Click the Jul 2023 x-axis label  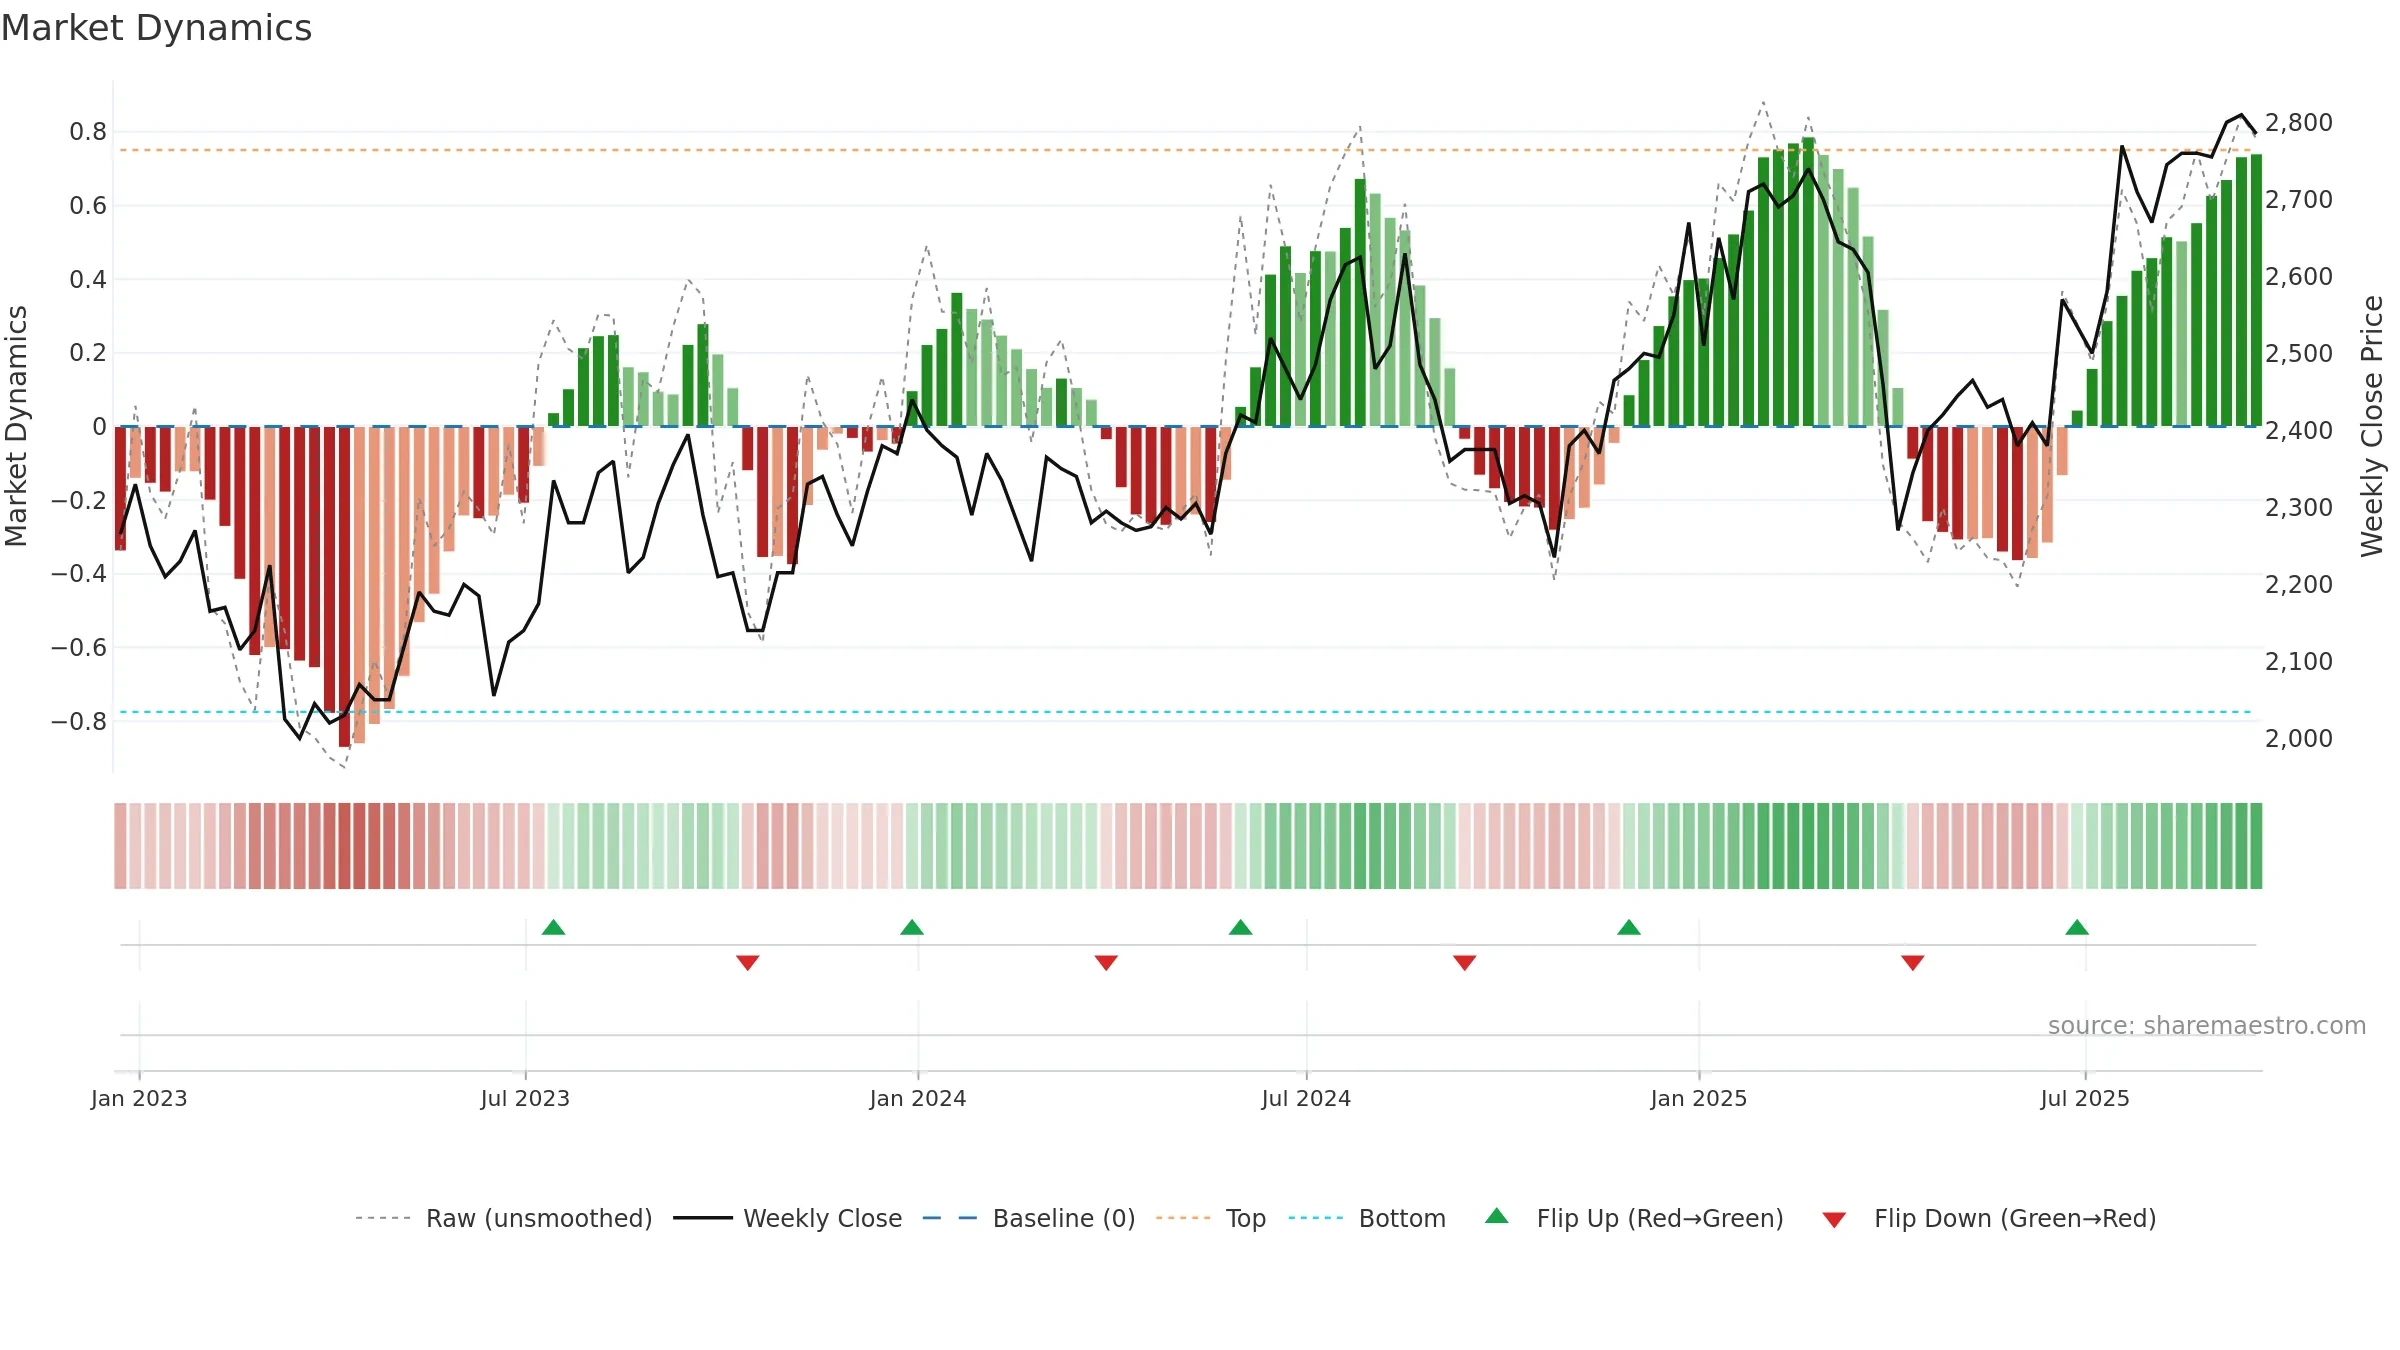(525, 1098)
